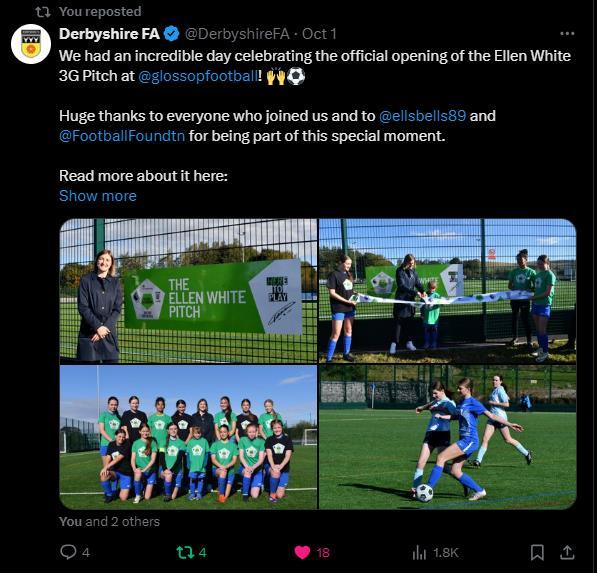Image resolution: width=597 pixels, height=573 pixels.
Task: Expand the post with Show more
Action: [98, 196]
